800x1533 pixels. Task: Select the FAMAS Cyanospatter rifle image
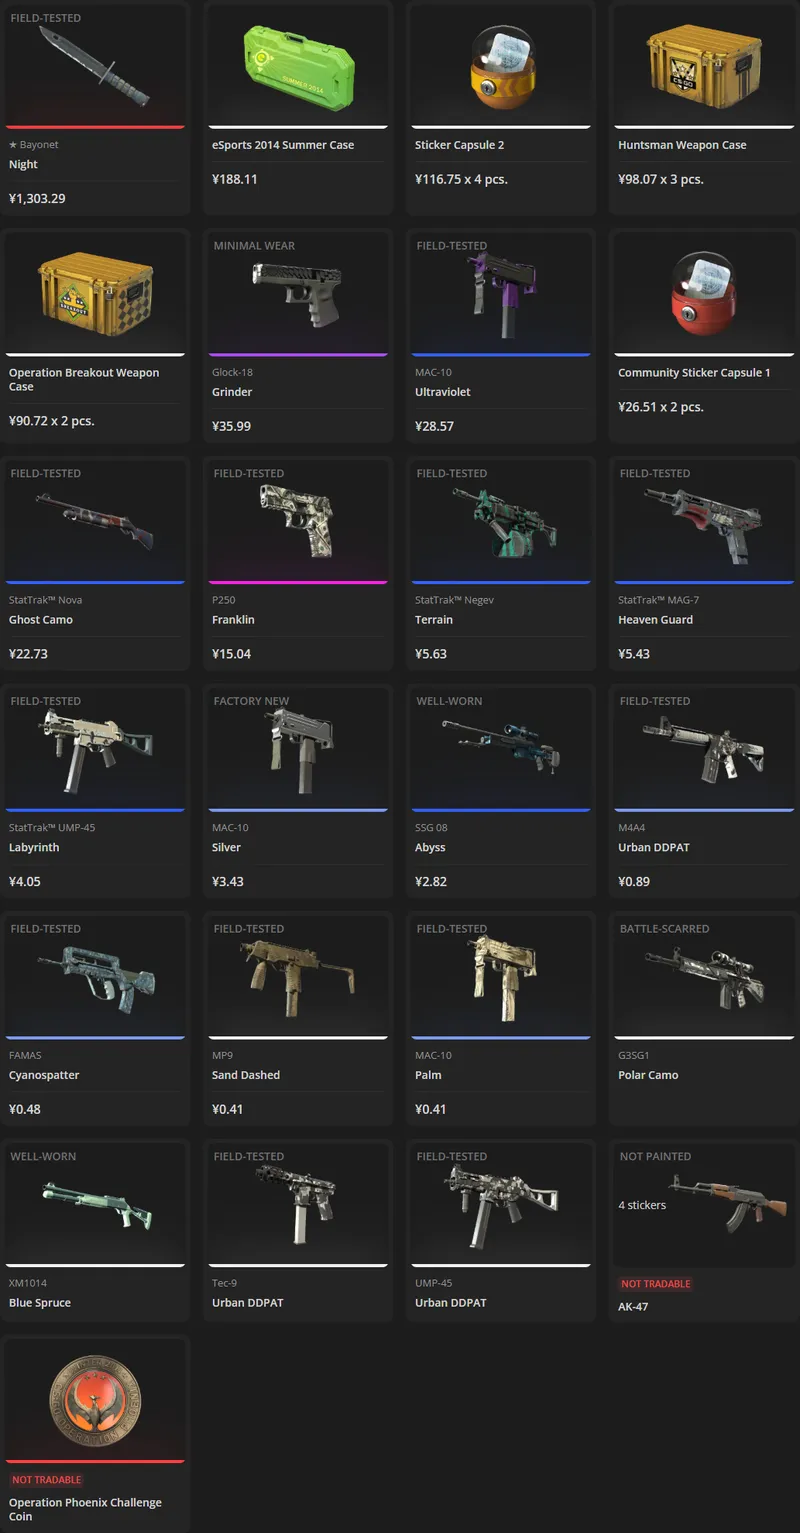[95, 976]
